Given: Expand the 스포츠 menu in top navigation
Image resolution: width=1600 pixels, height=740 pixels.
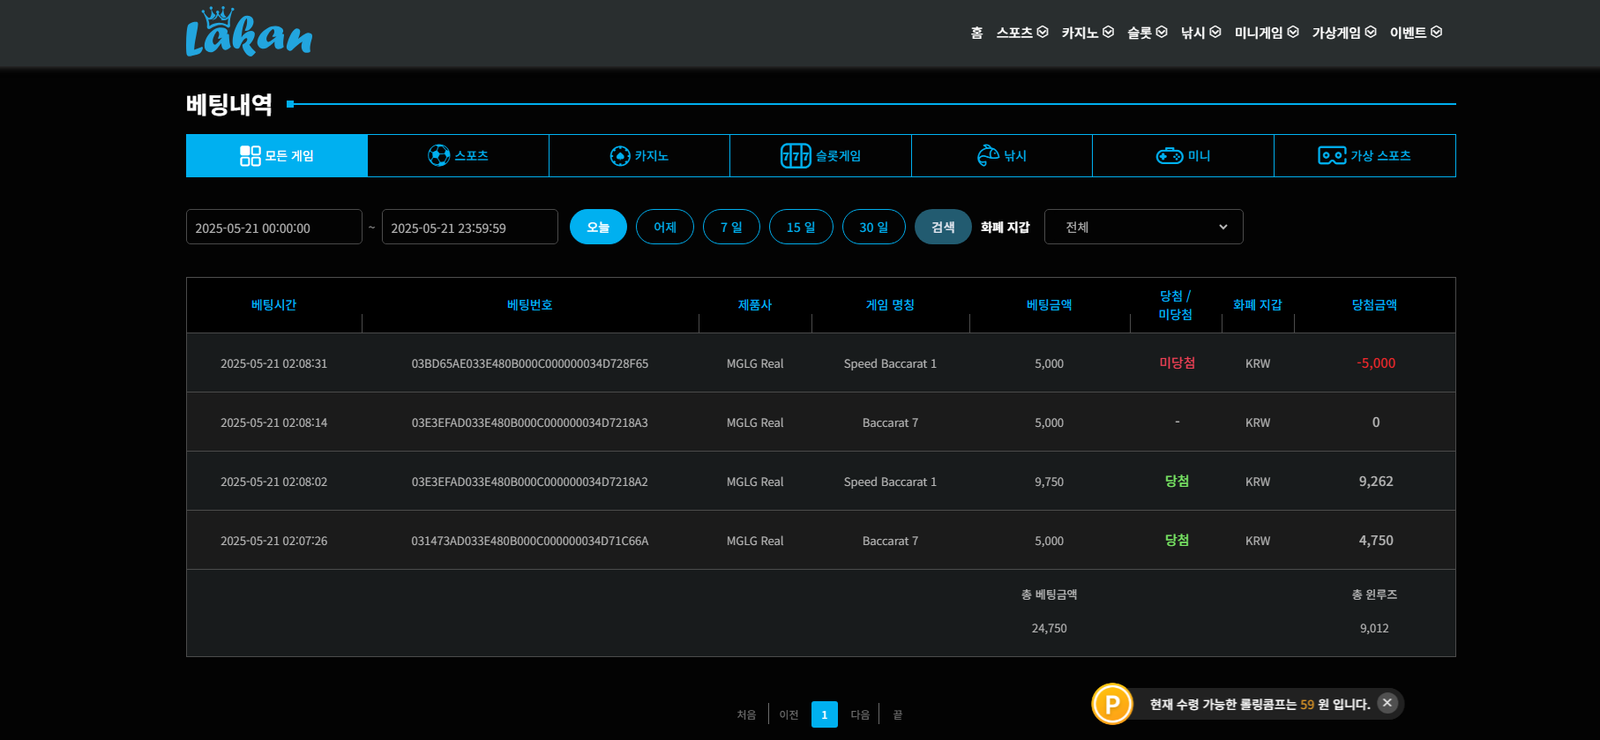Looking at the screenshot, I should coord(1021,33).
